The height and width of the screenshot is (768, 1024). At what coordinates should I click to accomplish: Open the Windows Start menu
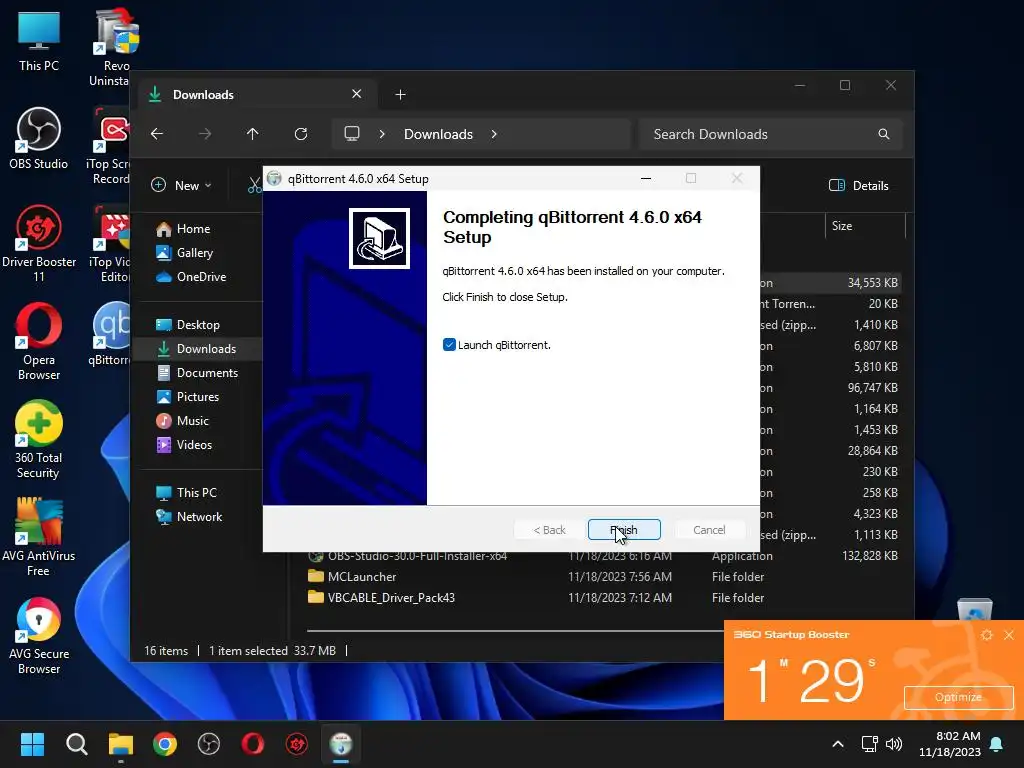[x=32, y=744]
